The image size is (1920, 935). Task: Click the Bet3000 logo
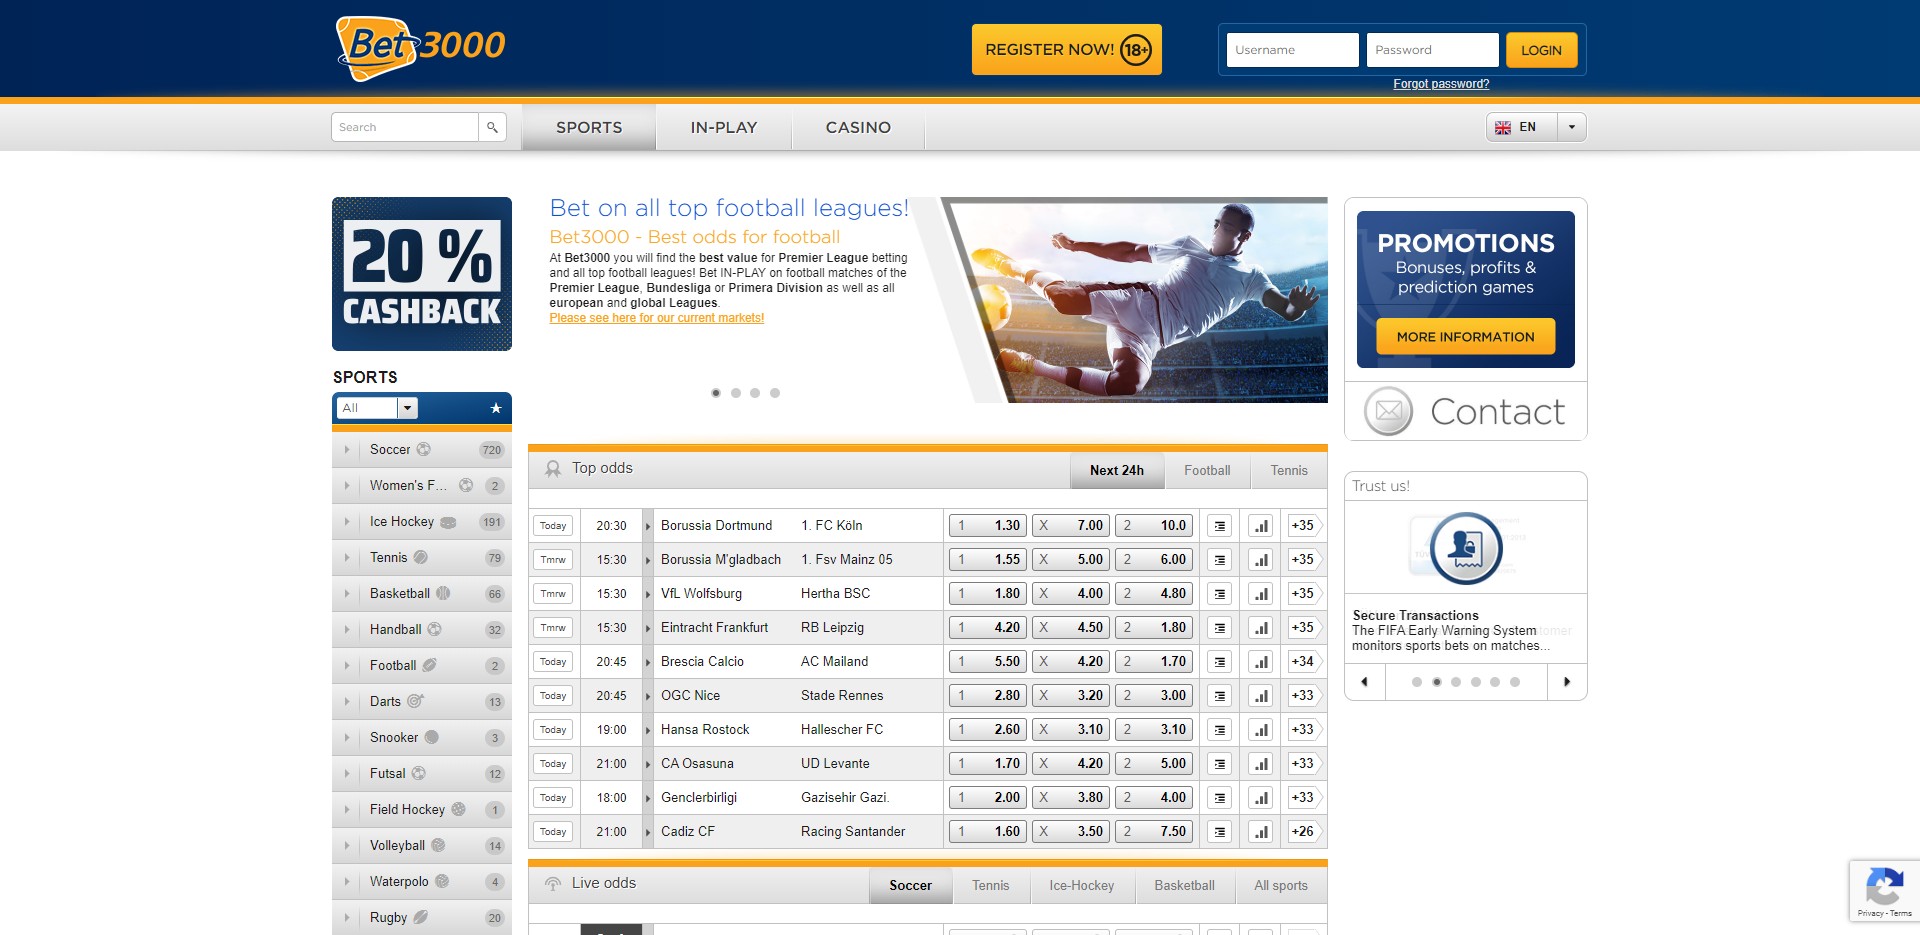pos(421,48)
